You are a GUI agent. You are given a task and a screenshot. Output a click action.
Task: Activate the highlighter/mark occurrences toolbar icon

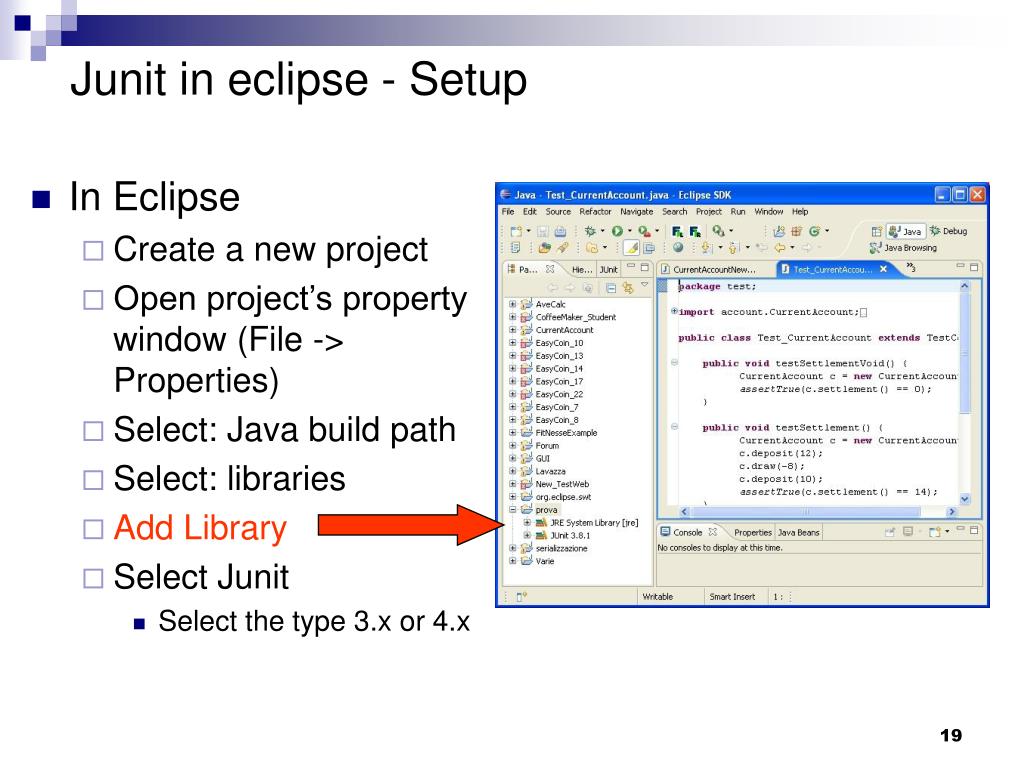[x=630, y=246]
